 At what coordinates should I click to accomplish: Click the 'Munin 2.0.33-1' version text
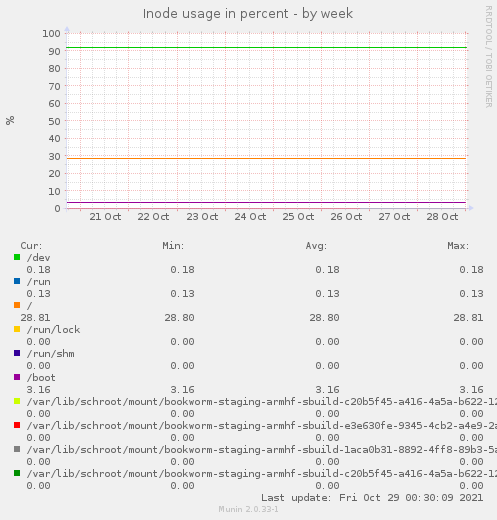click(248, 509)
